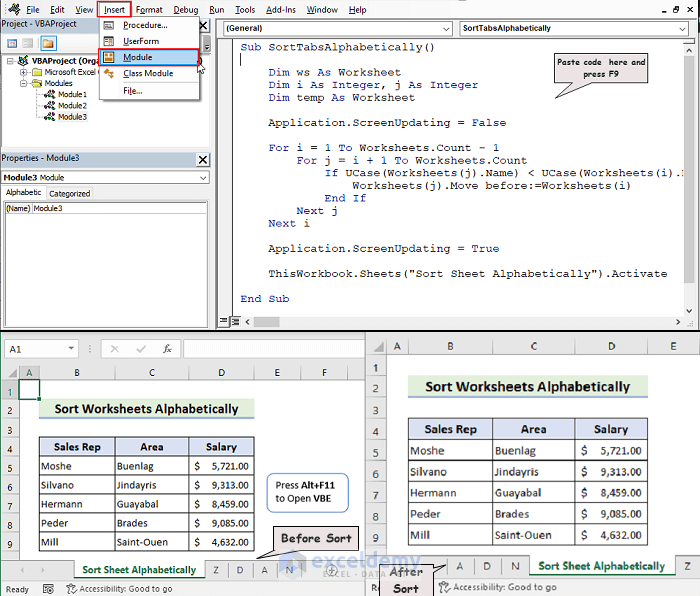Choose Module from the Insert menu
The image size is (700, 596).
coord(149,57)
